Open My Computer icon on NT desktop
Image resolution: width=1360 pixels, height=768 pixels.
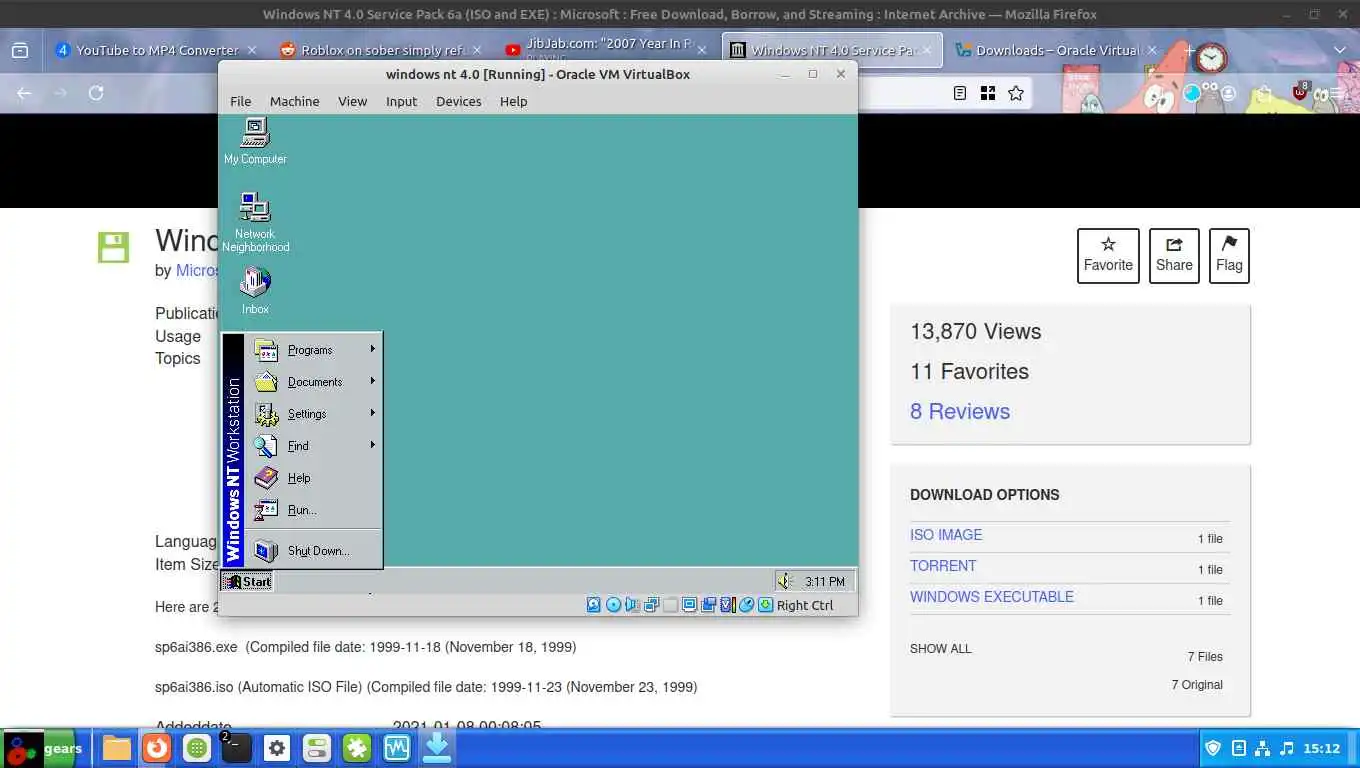click(x=255, y=141)
